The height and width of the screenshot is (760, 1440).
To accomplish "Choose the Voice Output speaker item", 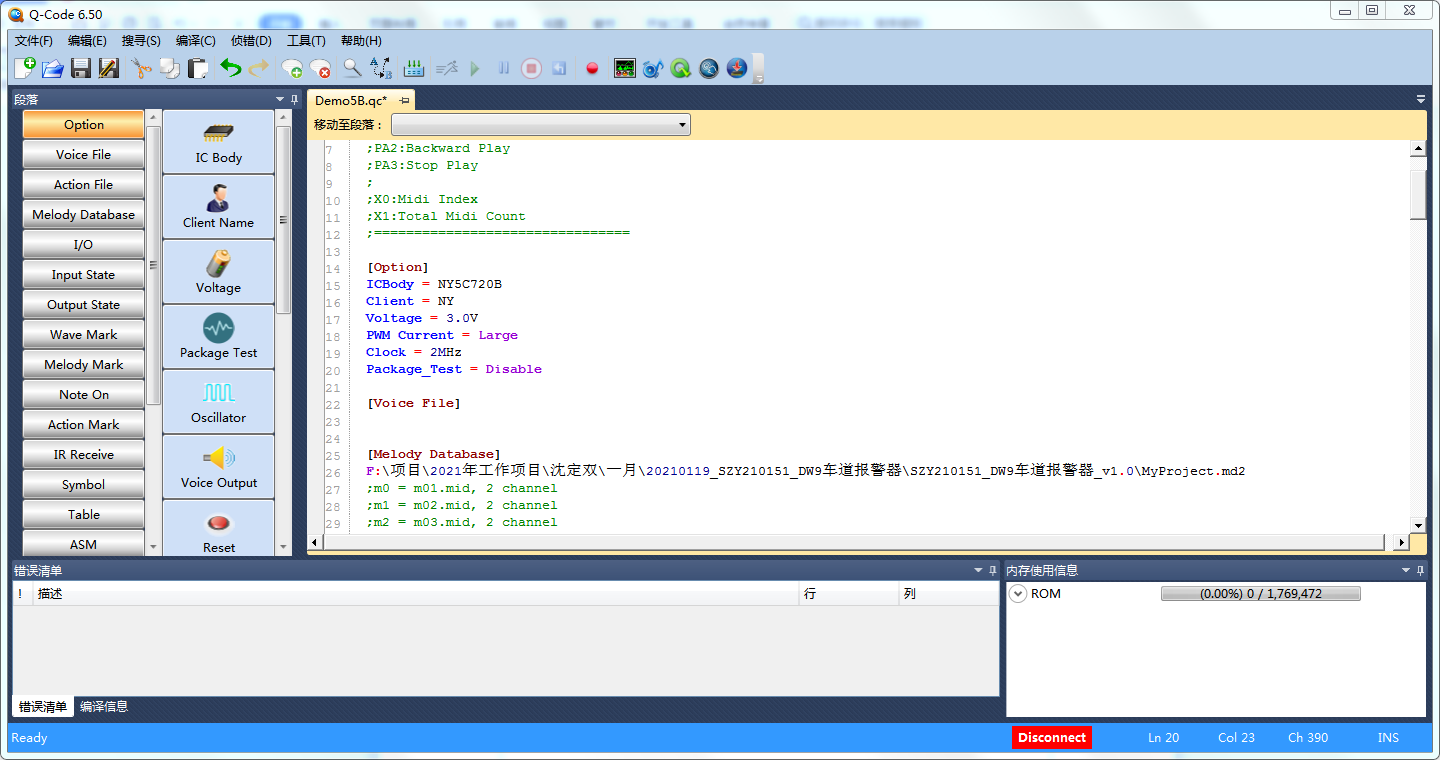I will [x=218, y=467].
